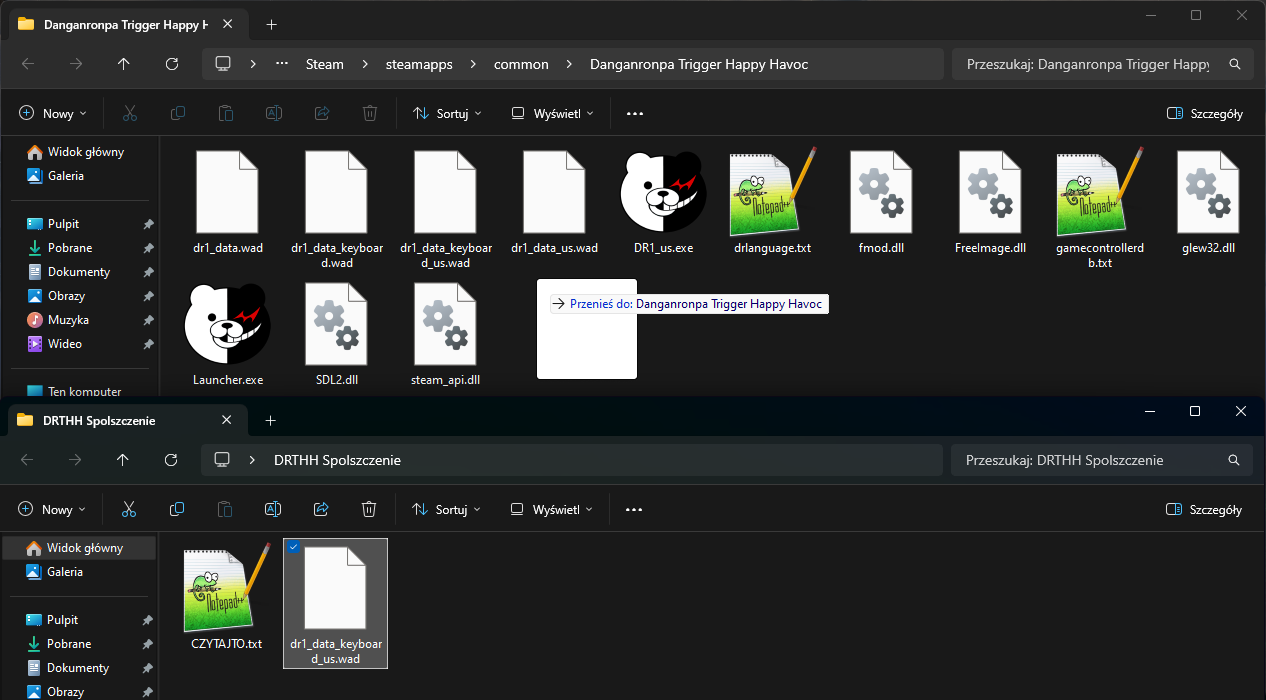Navigate to common breadcrumb

click(521, 64)
